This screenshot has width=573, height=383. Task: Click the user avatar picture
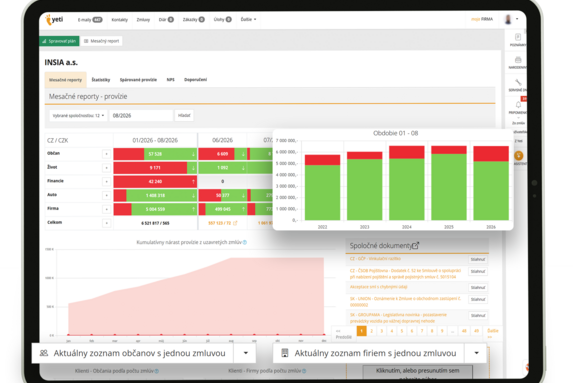(x=508, y=19)
